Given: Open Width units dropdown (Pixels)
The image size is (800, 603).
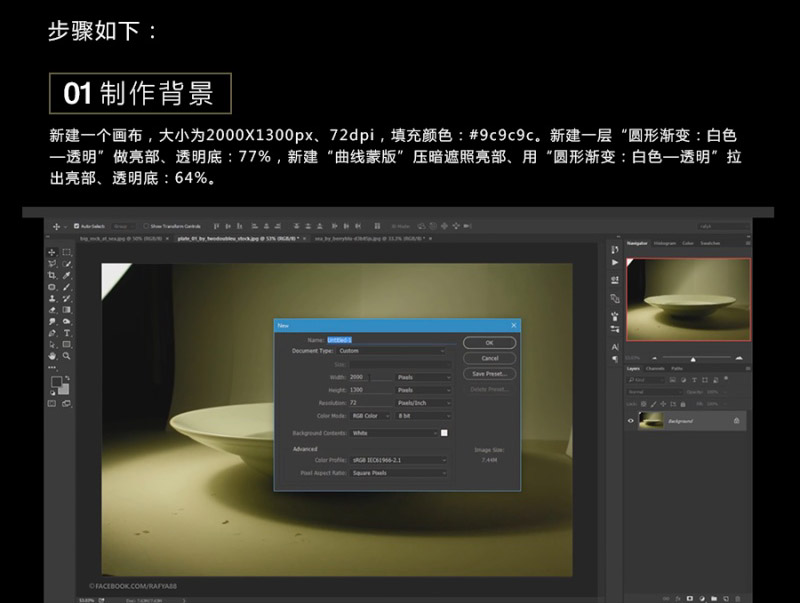Looking at the screenshot, I should (424, 378).
